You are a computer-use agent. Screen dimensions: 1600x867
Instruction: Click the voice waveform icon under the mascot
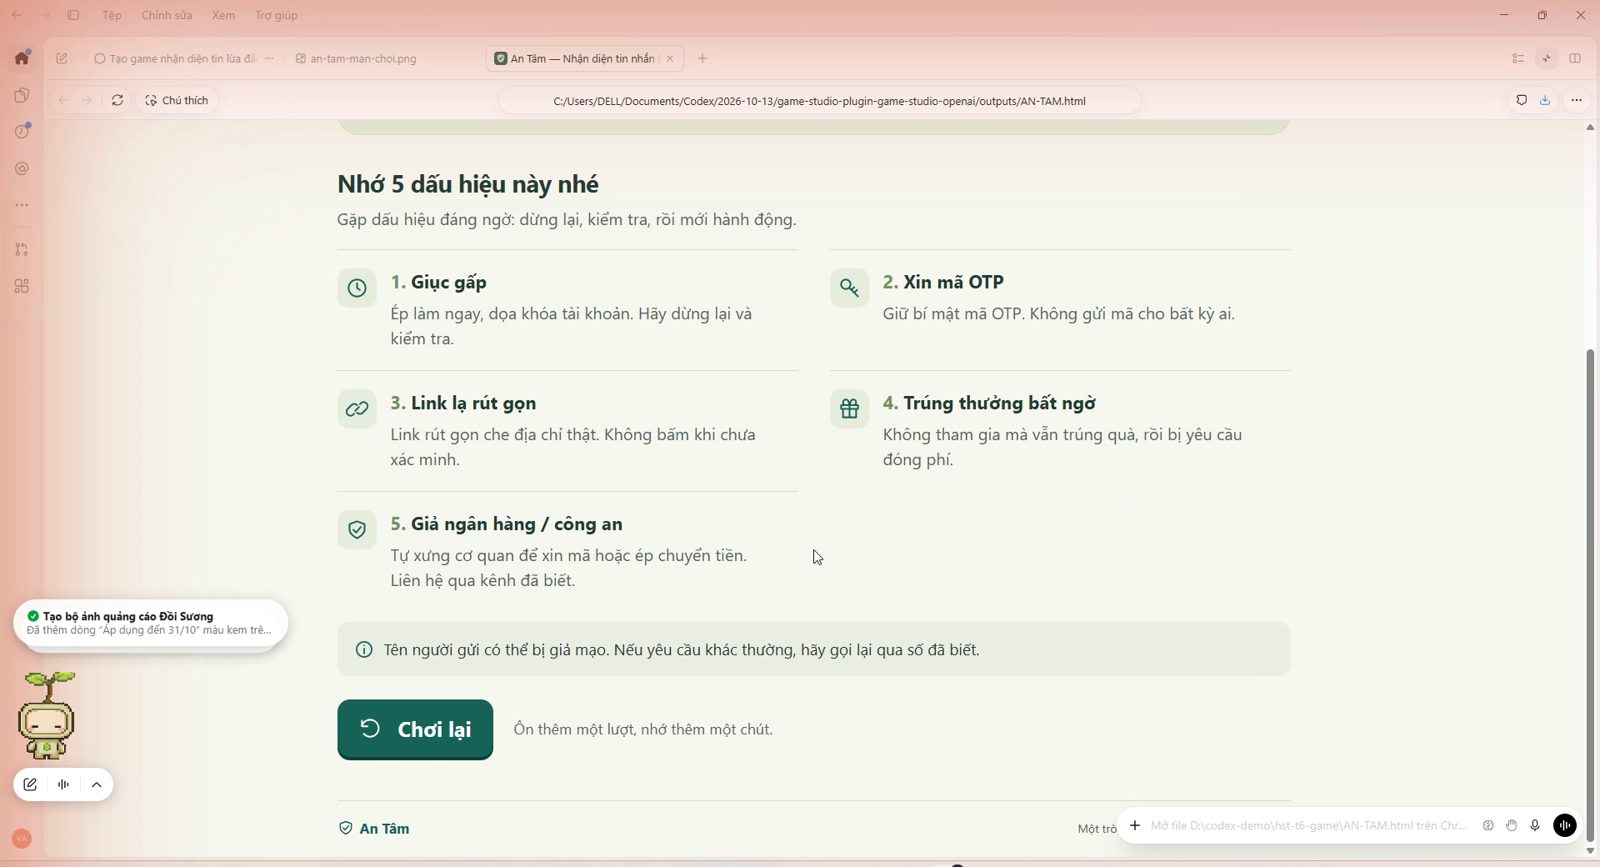coord(63,785)
